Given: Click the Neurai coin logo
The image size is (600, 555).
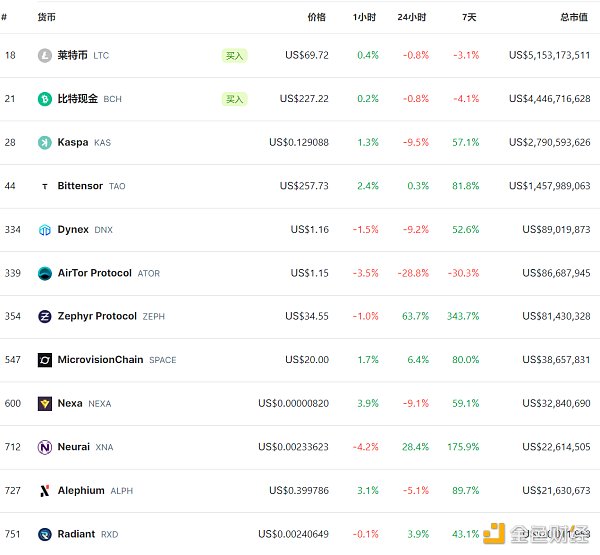Looking at the screenshot, I should point(44,447).
